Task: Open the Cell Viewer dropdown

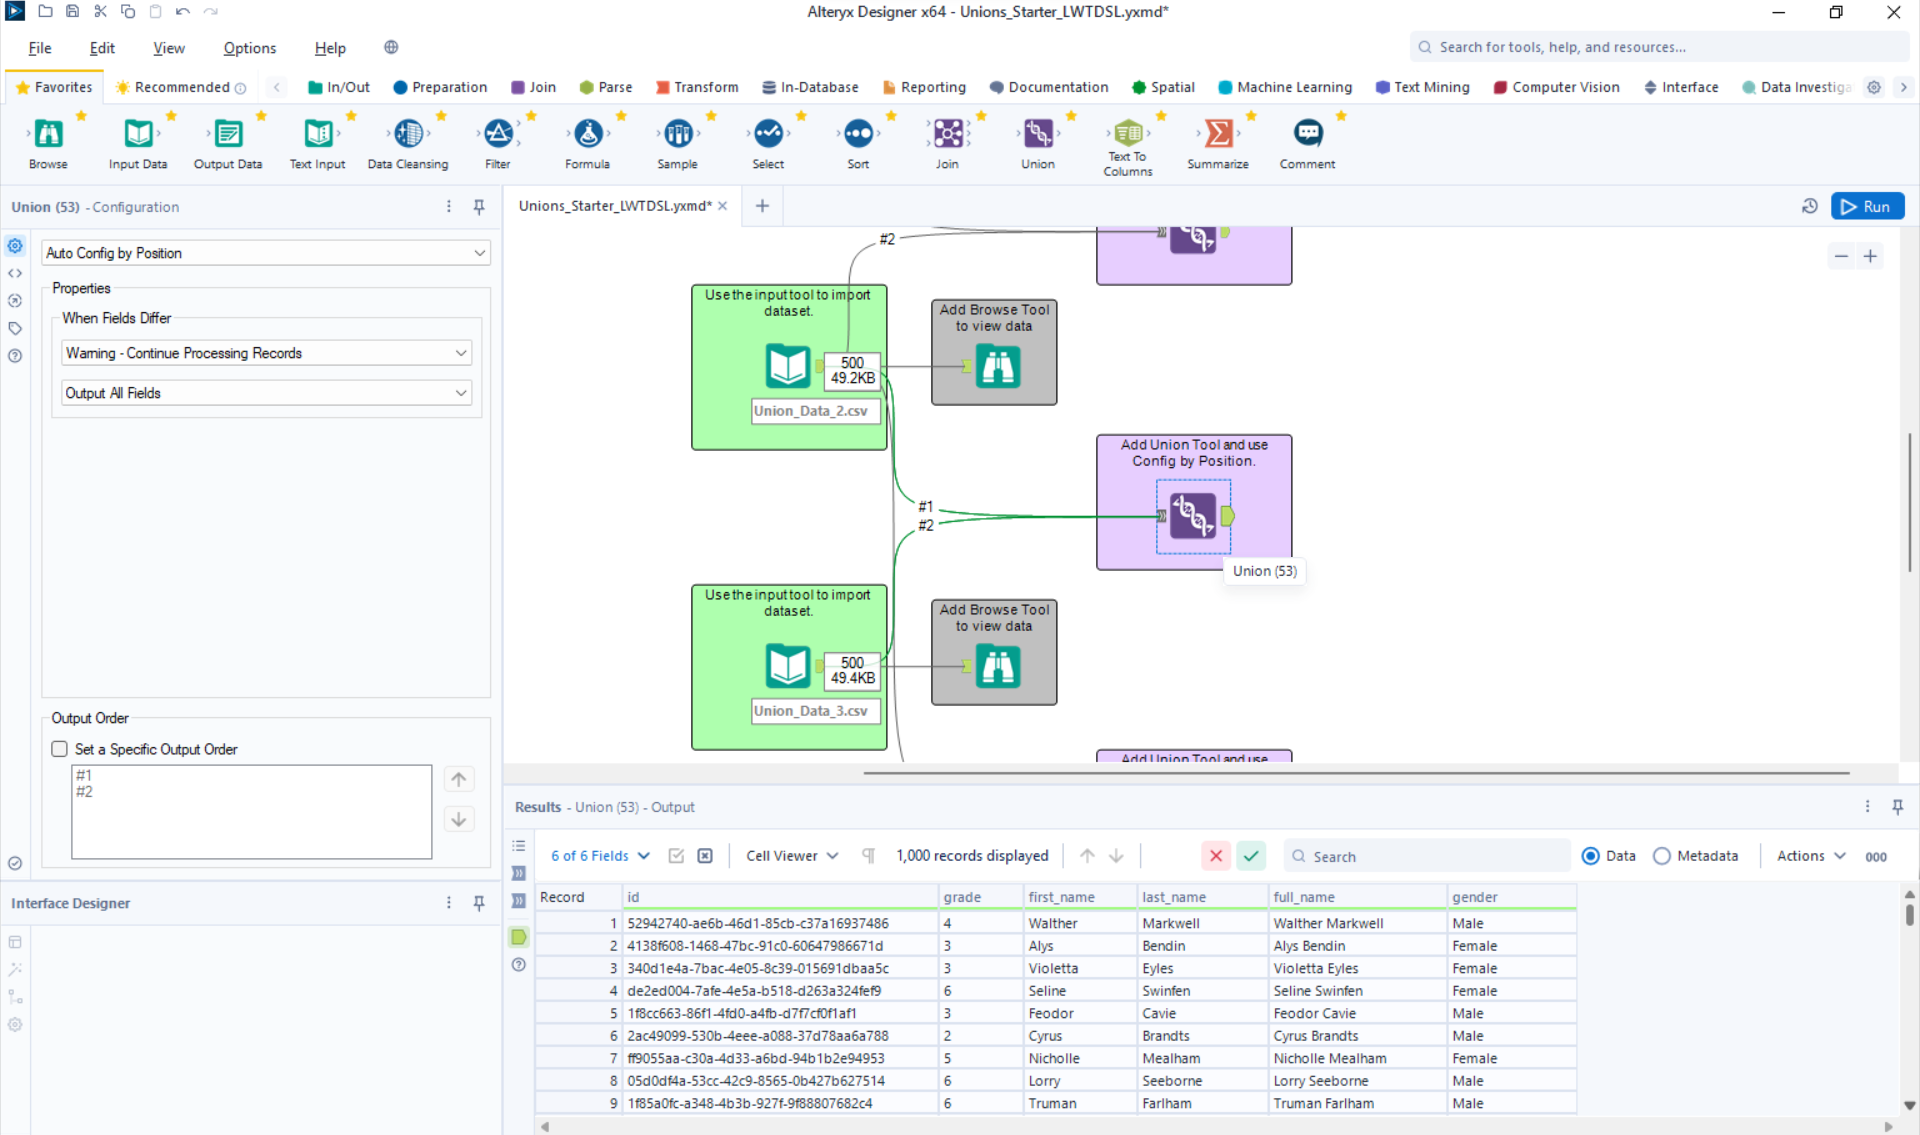Action: (x=791, y=856)
